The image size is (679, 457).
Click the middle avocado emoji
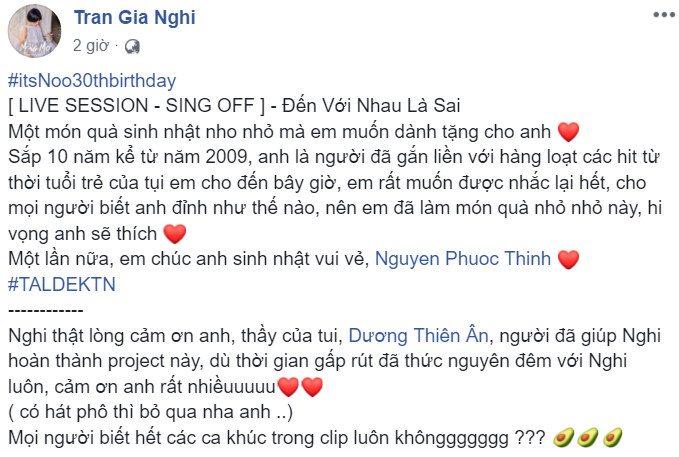(588, 438)
